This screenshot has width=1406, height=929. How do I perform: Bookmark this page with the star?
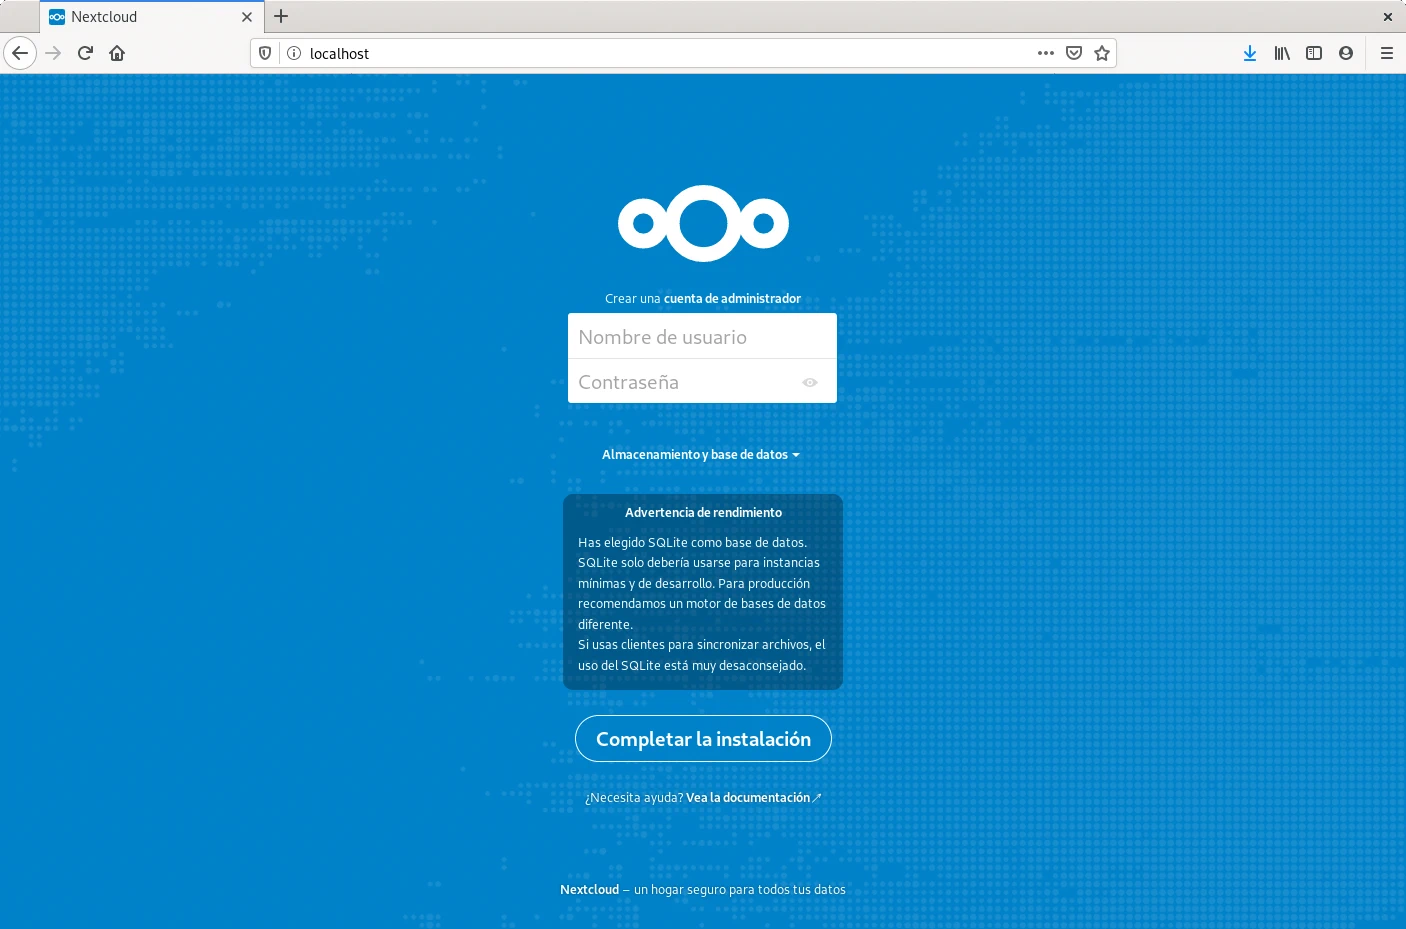(x=1102, y=53)
